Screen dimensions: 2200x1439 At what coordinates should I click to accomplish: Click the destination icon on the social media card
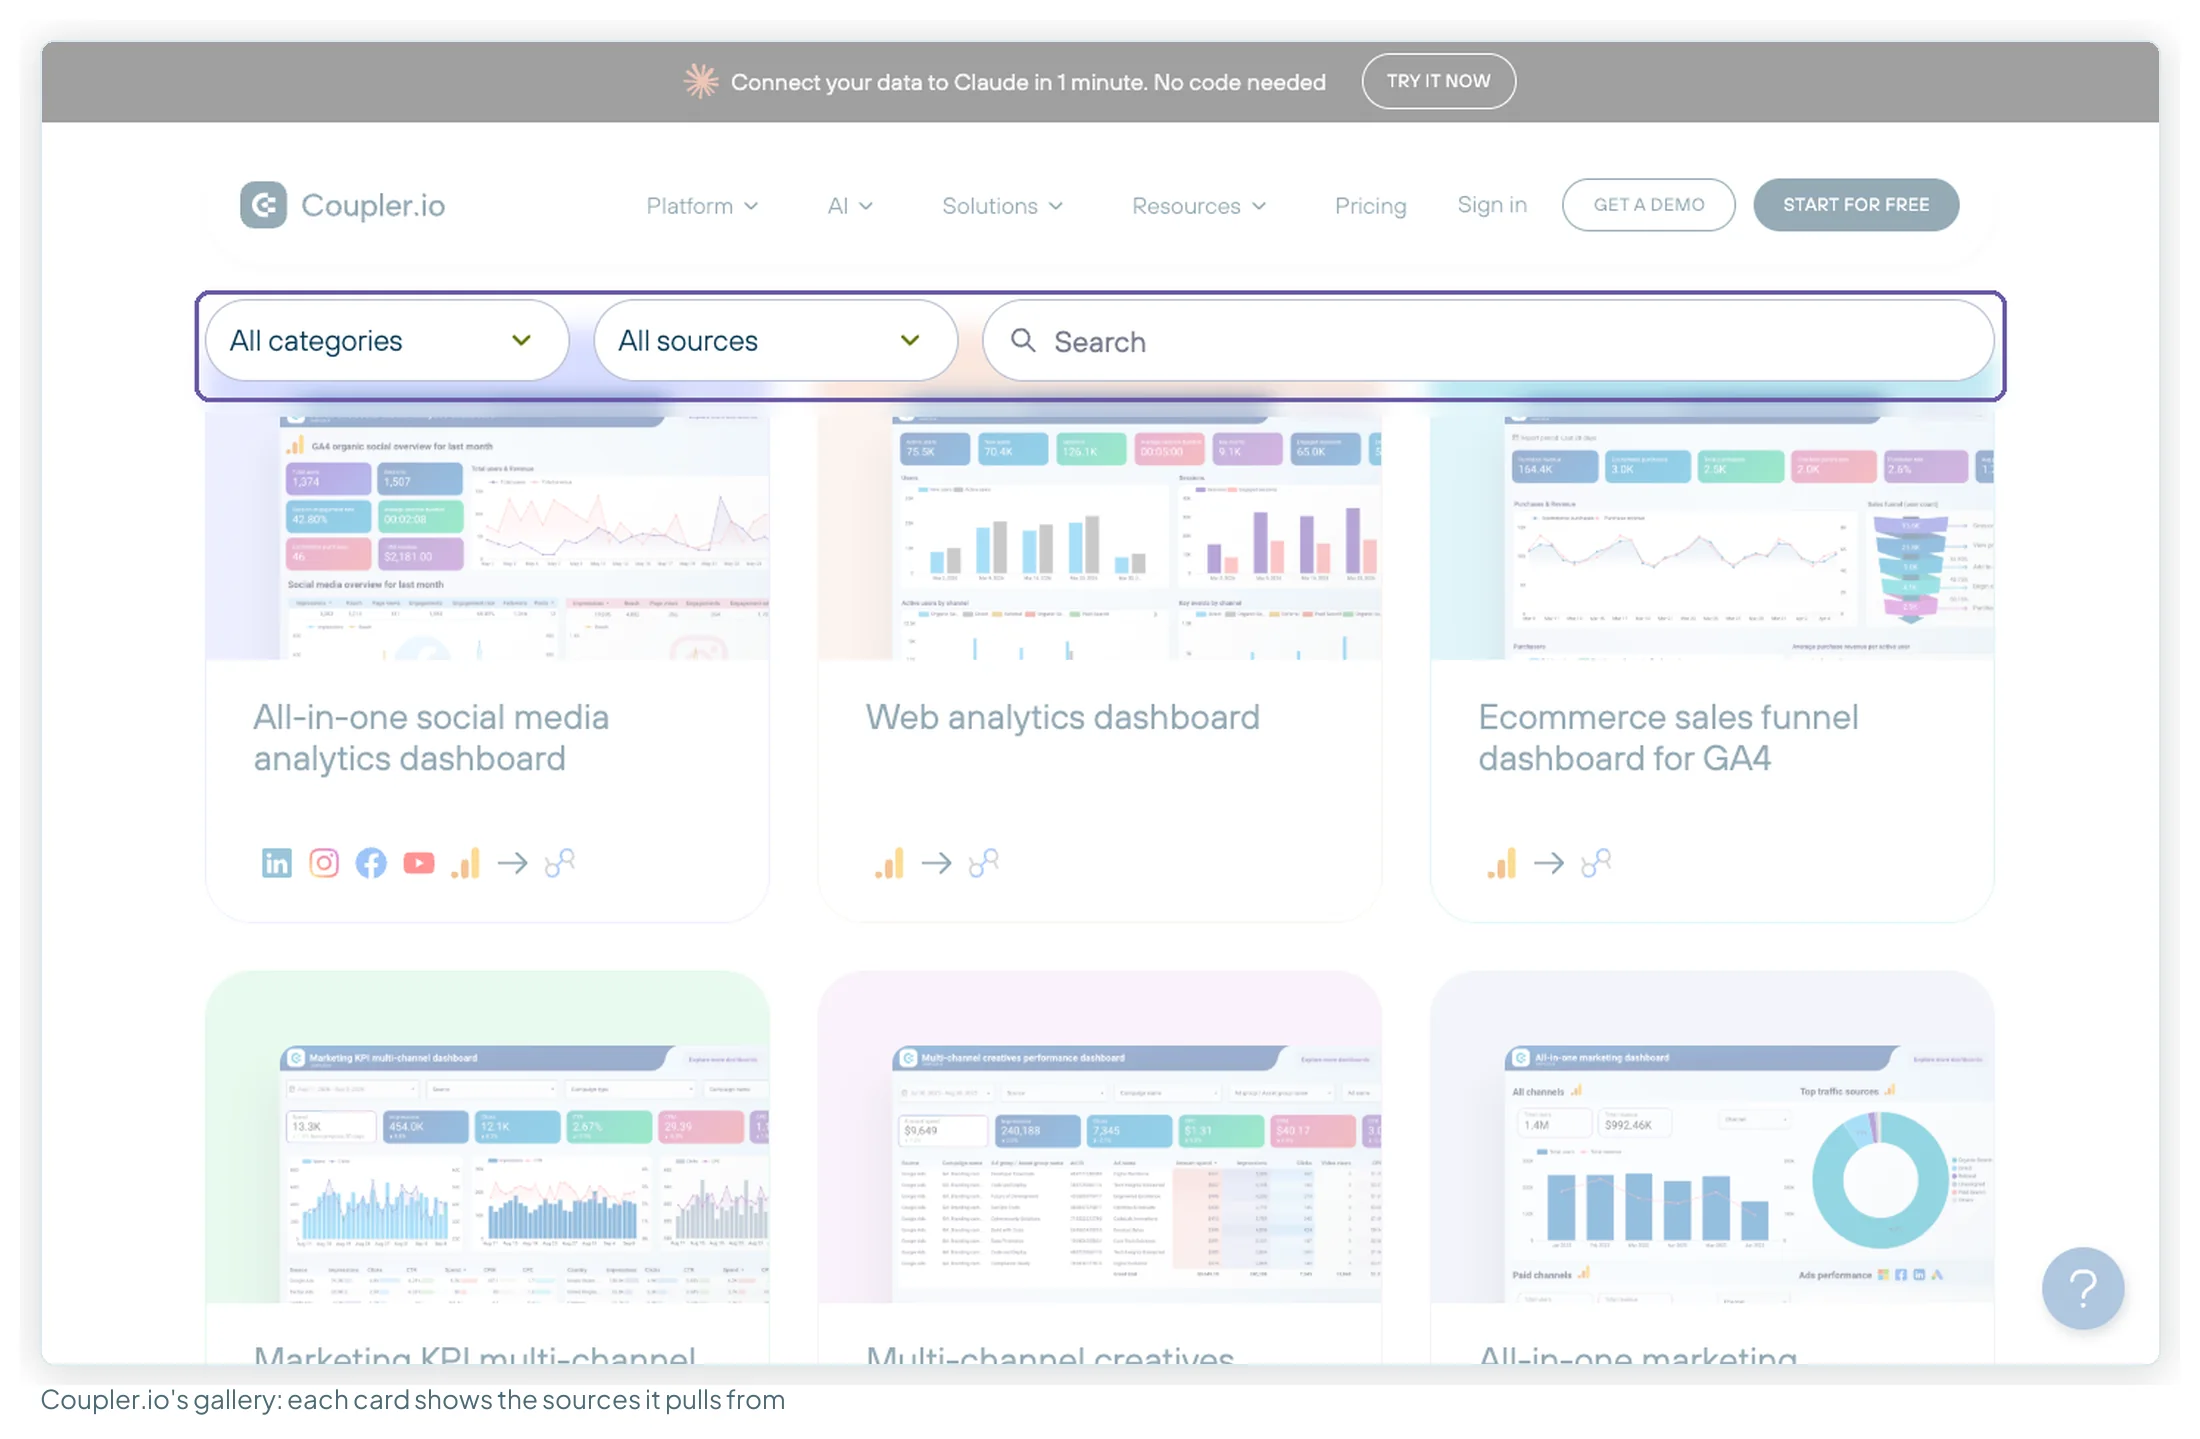(x=560, y=863)
